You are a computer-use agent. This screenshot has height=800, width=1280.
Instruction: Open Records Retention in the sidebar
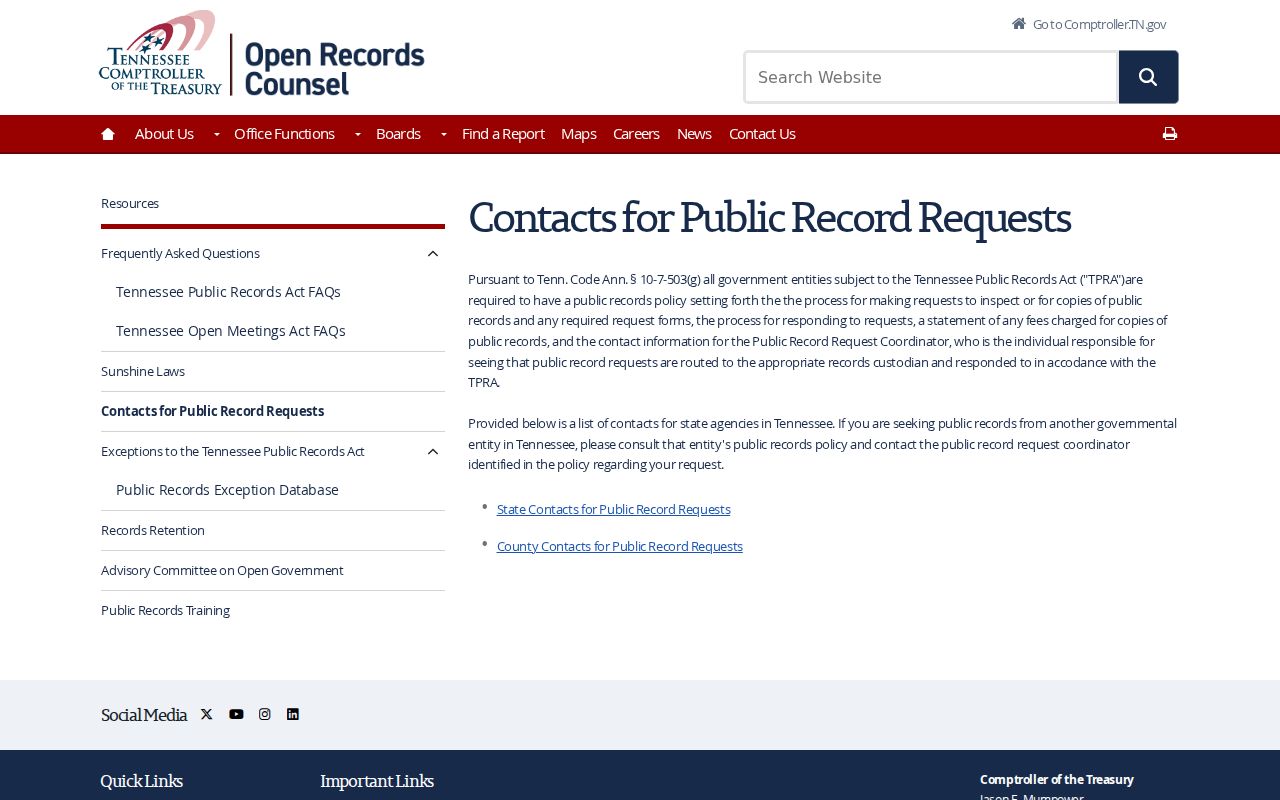coord(153,530)
